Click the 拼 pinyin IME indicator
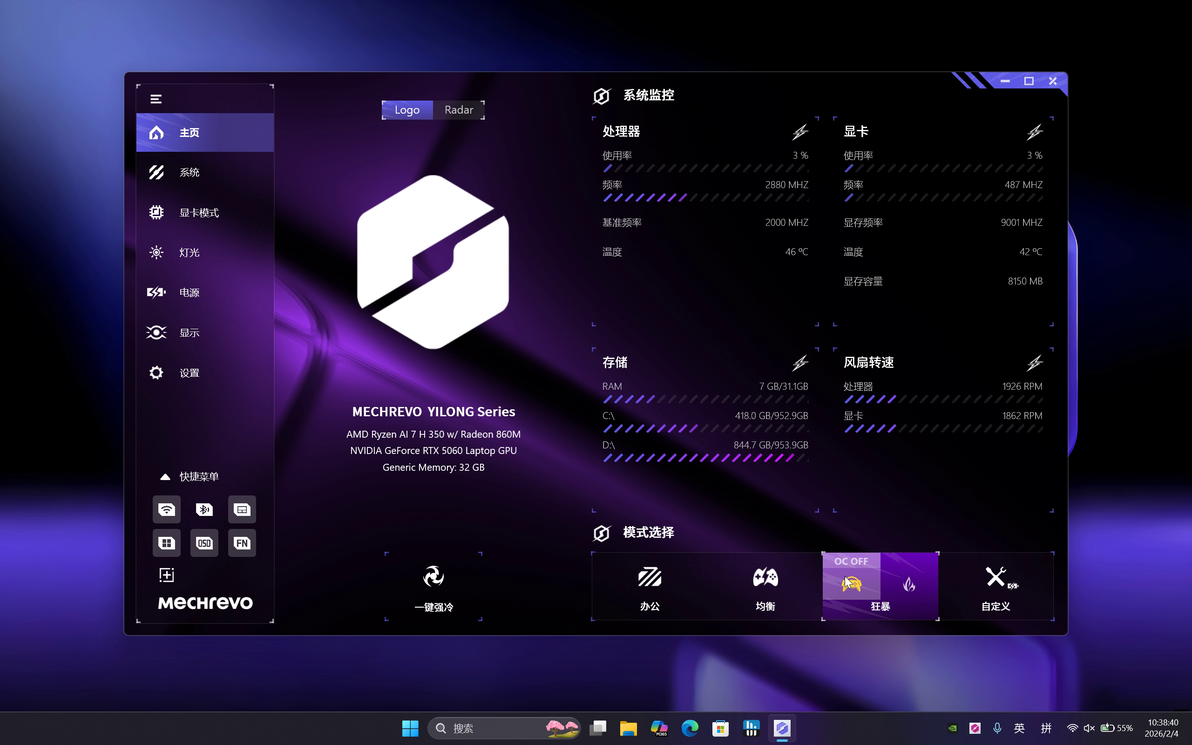This screenshot has width=1192, height=745. click(1046, 728)
